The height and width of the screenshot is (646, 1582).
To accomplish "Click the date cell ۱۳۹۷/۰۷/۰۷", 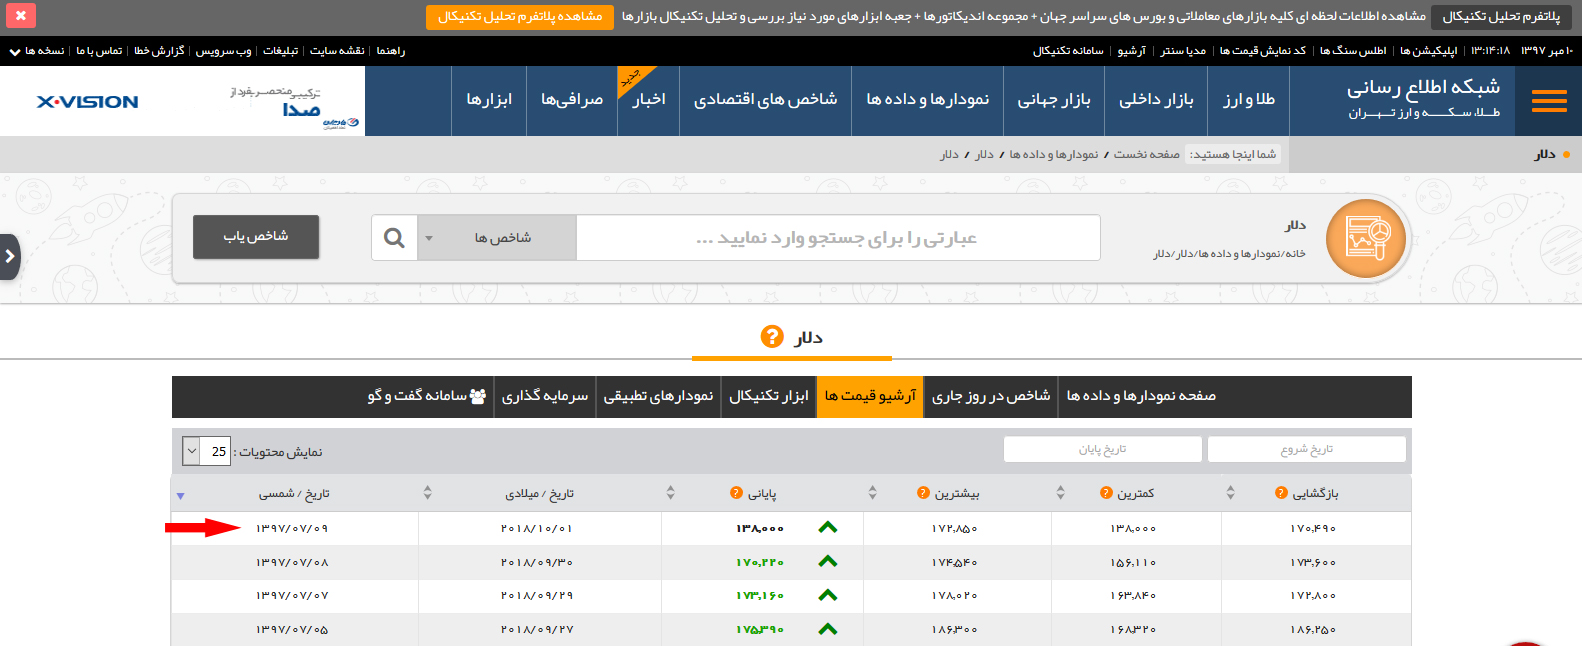I will pyautogui.click(x=292, y=596).
